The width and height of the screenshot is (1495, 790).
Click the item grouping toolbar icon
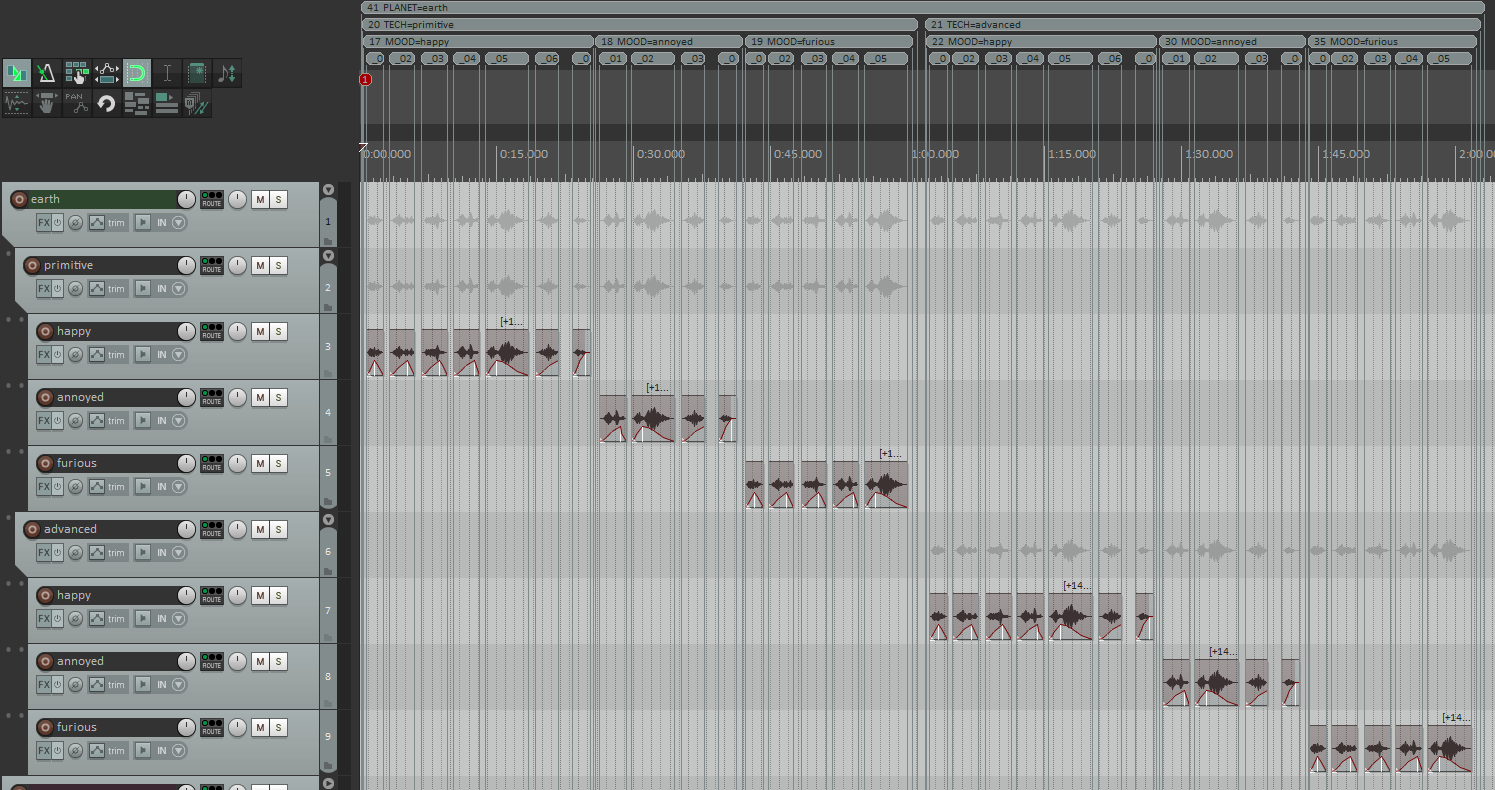point(76,73)
